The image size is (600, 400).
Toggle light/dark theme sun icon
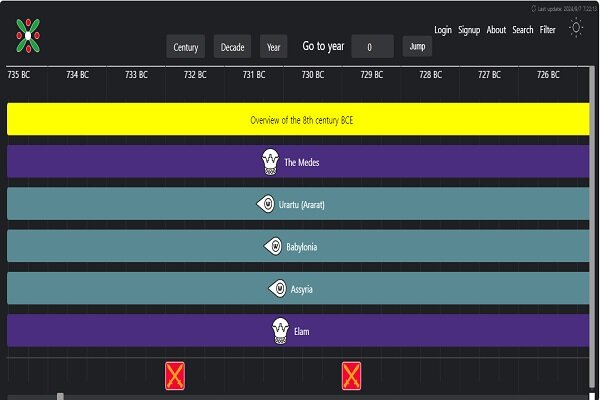[x=575, y=28]
